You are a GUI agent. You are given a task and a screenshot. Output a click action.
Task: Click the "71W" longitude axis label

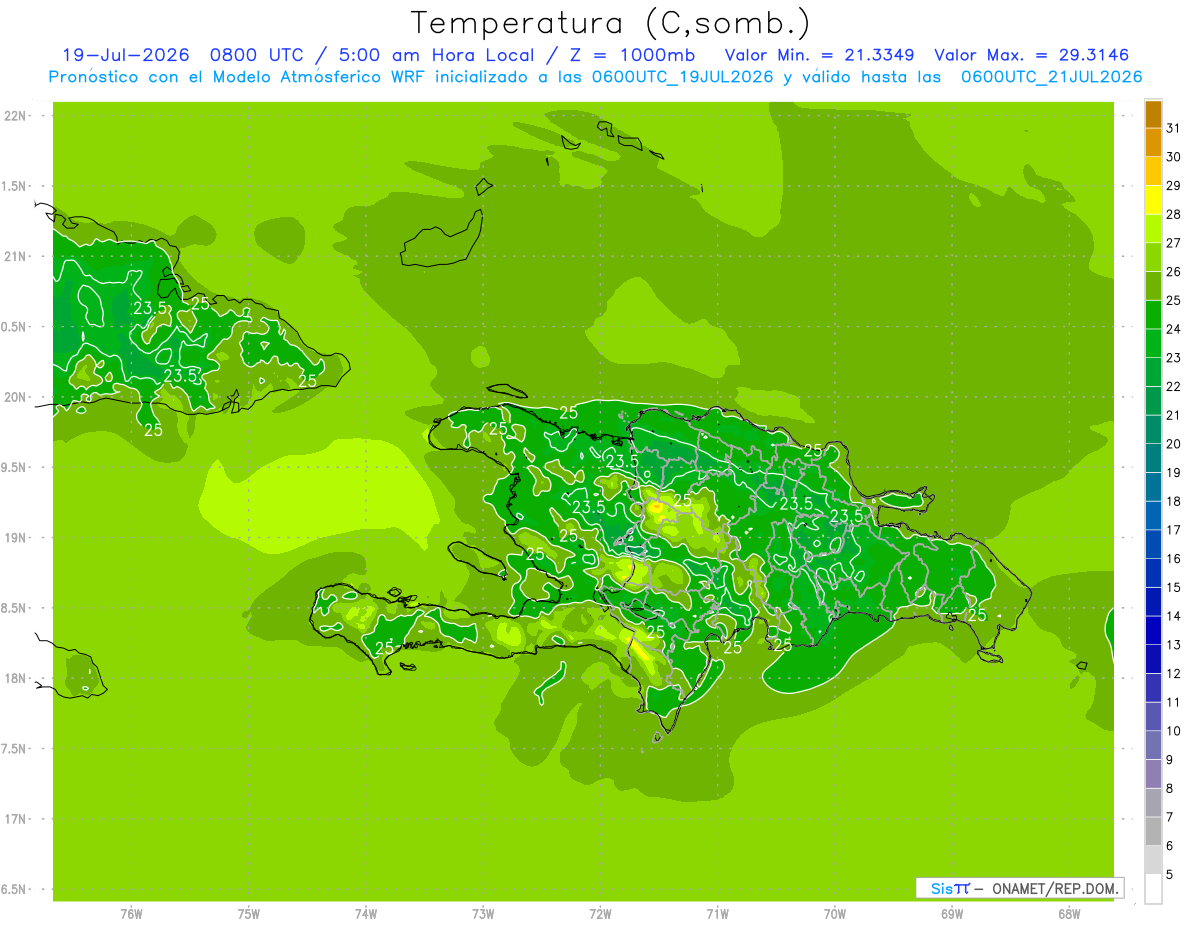717,914
